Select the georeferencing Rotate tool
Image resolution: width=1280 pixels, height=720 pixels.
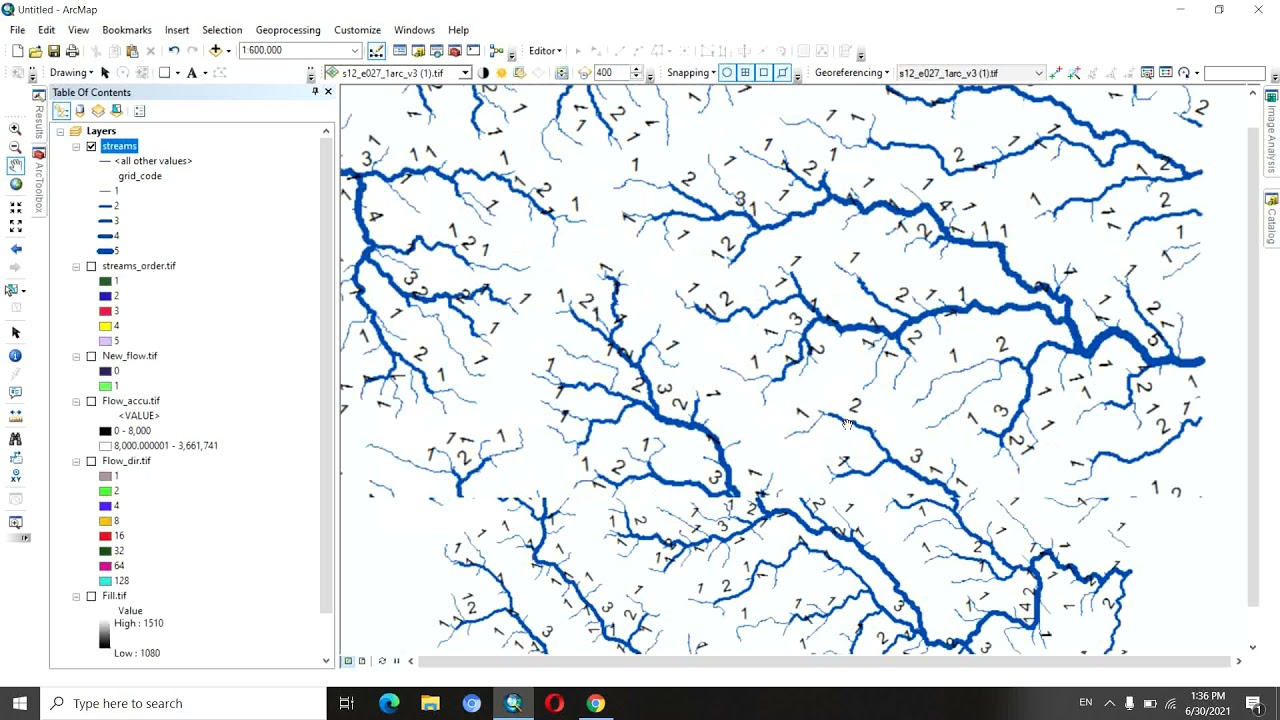(x=1184, y=73)
